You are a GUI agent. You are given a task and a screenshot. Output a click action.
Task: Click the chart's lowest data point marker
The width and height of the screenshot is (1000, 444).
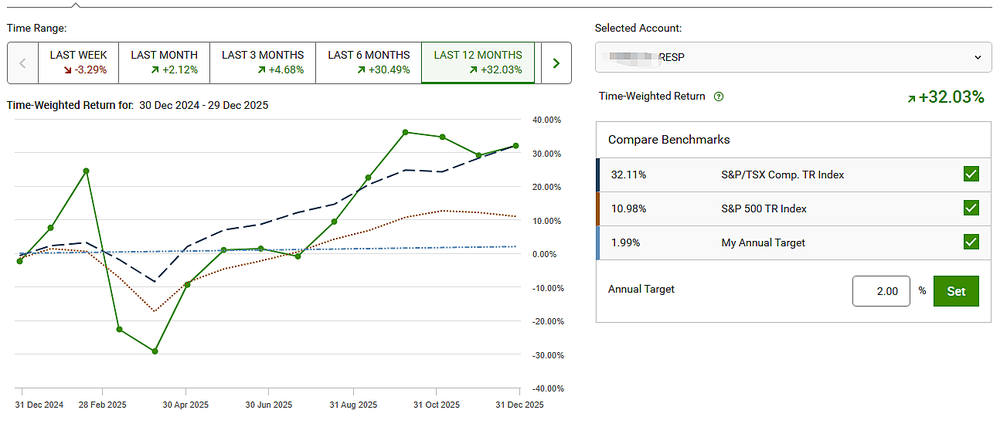[x=155, y=351]
